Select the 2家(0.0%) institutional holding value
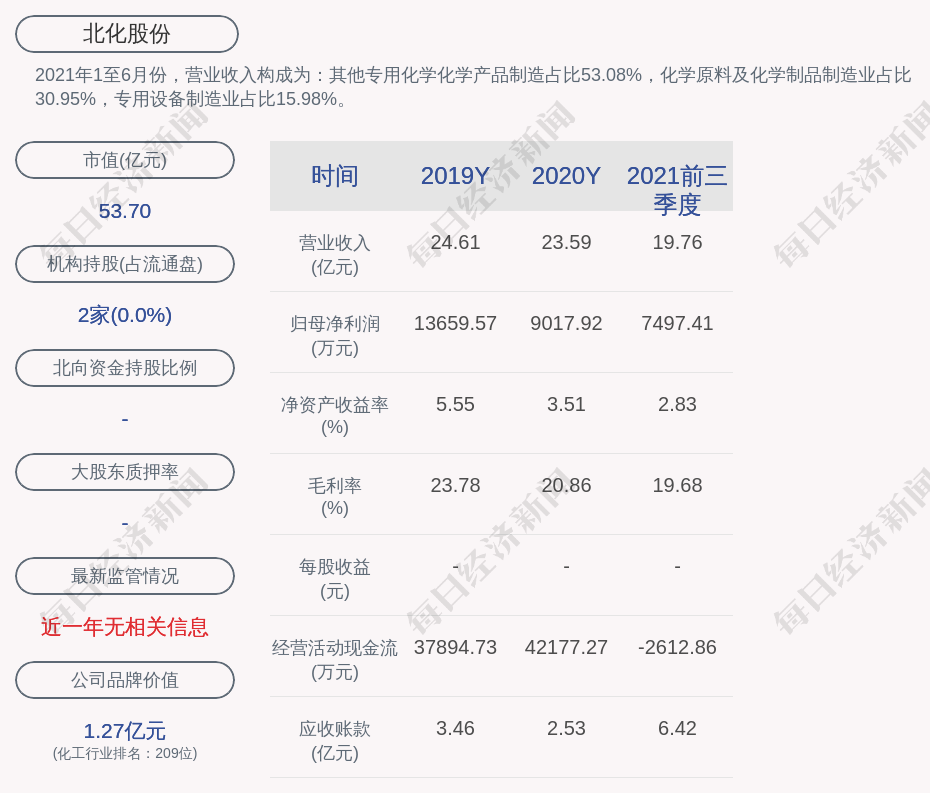 point(125,315)
